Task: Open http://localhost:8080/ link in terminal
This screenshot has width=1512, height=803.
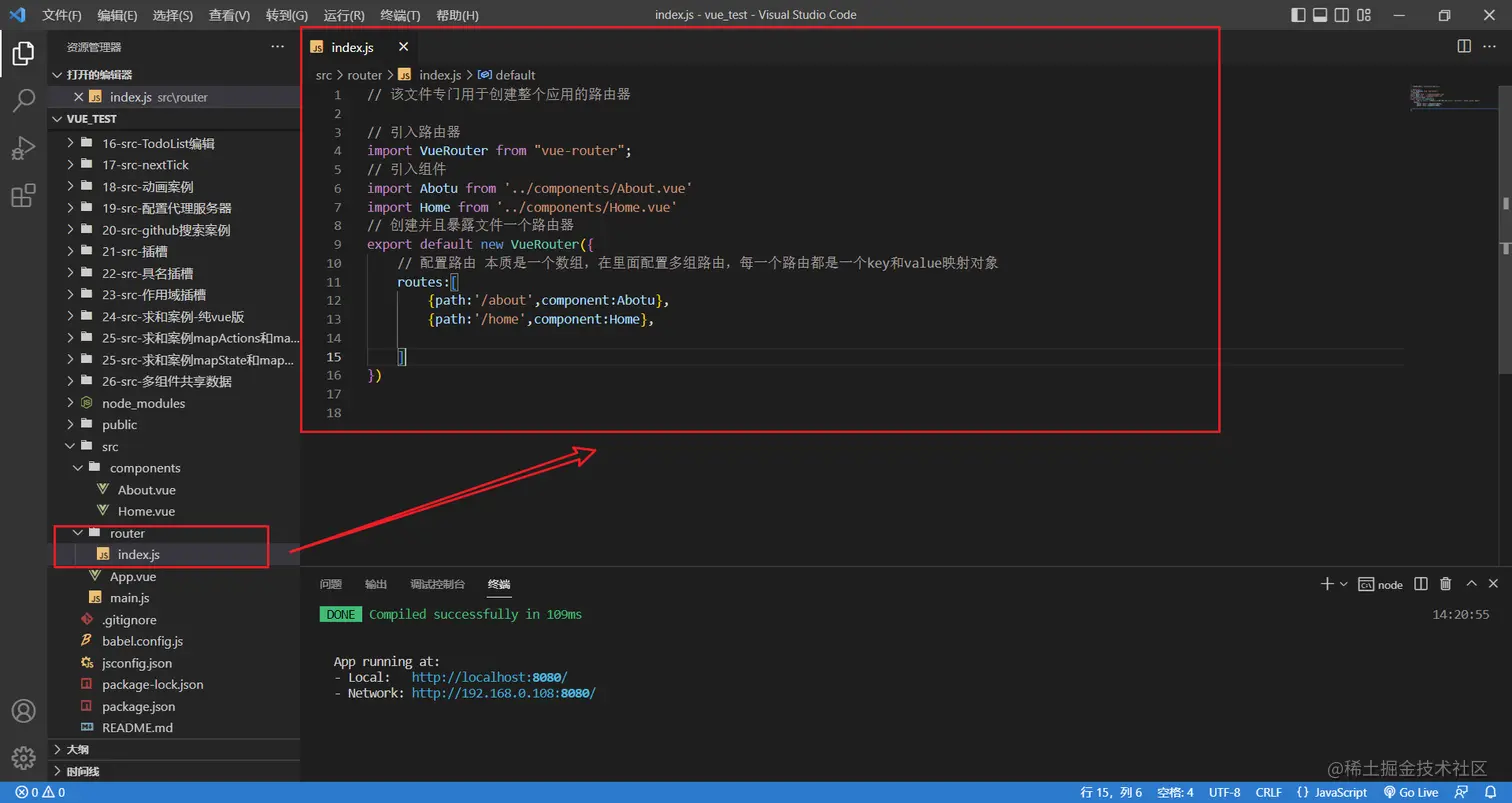Action: 489,678
